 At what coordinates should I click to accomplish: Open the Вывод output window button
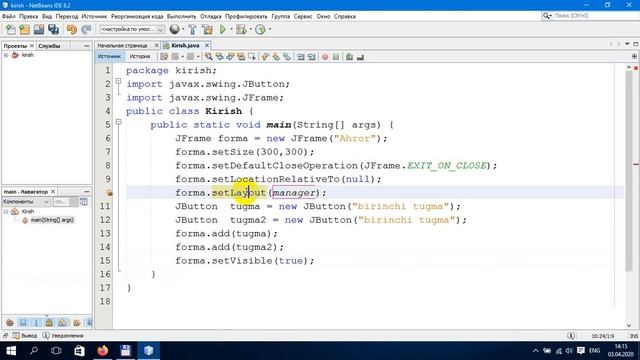click(x=25, y=336)
